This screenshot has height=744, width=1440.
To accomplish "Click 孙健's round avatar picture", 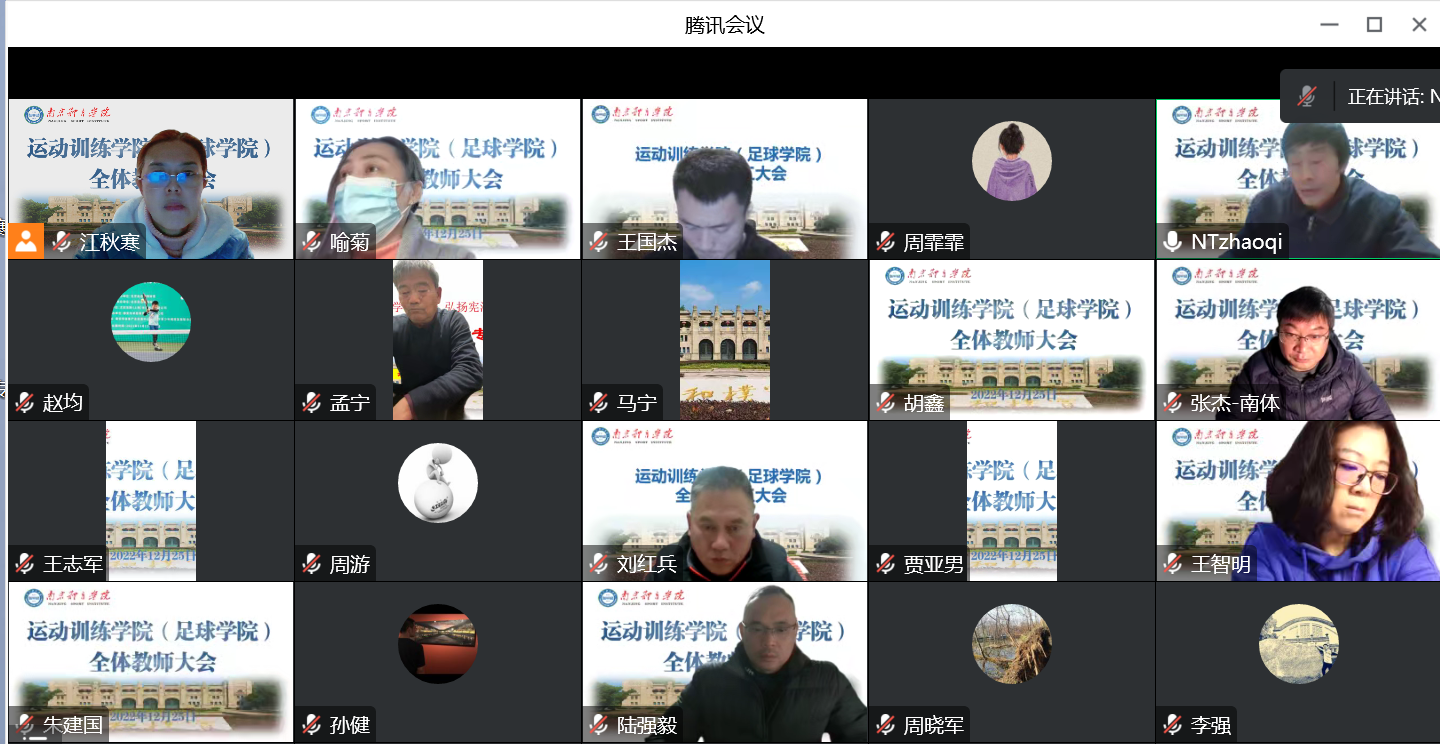I will click(438, 644).
